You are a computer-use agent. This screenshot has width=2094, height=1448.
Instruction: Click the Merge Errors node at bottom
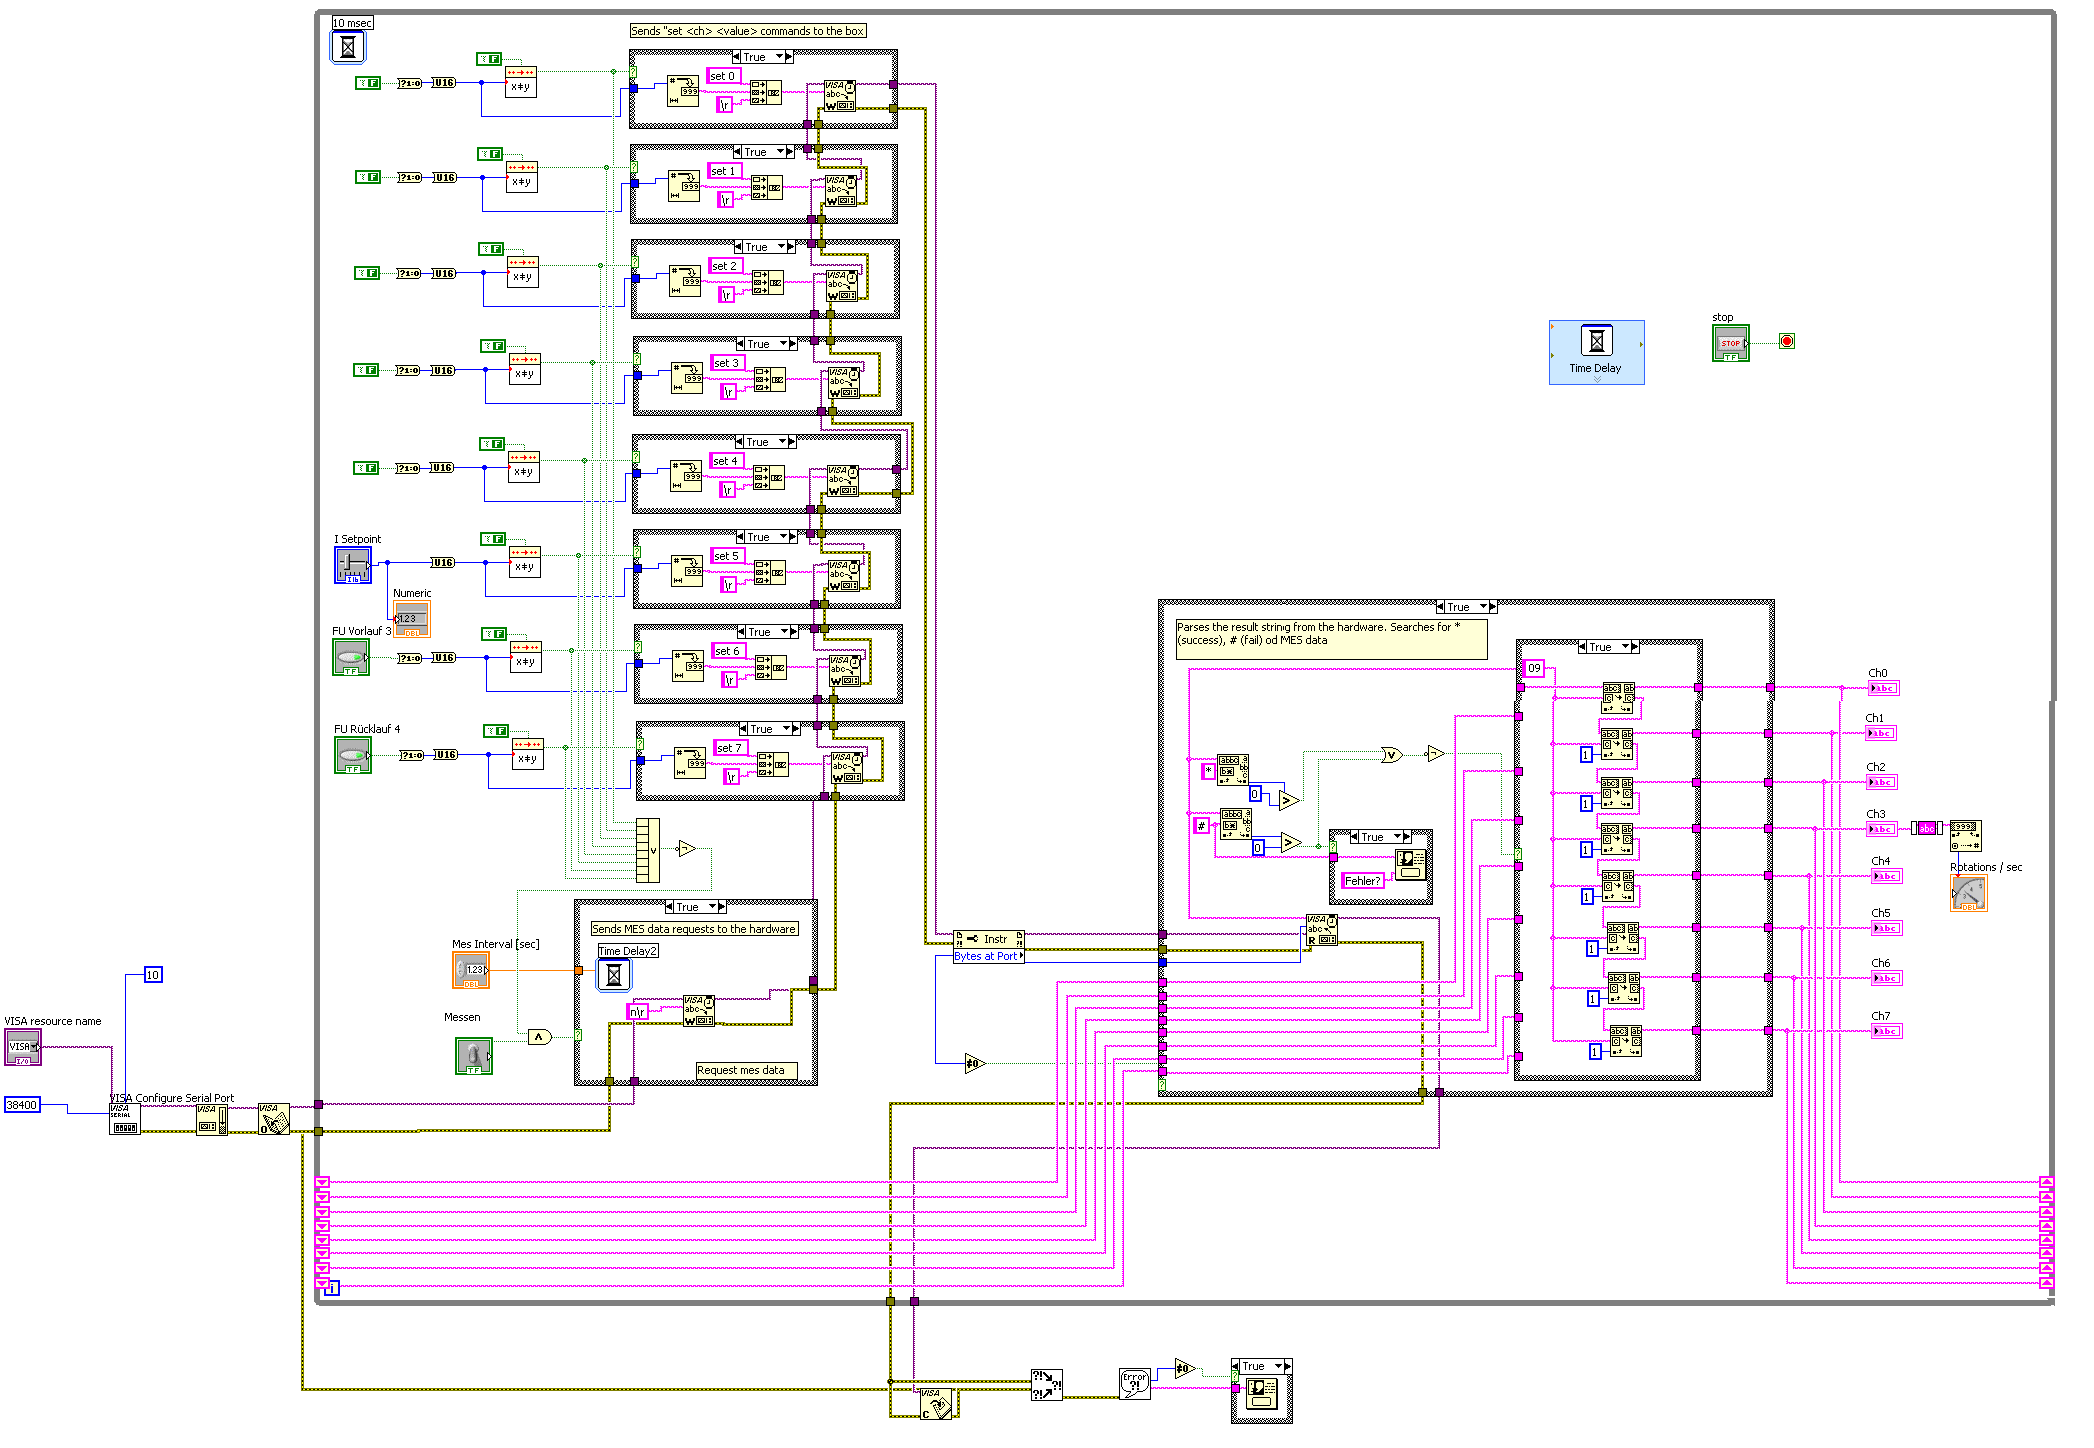tap(1046, 1385)
